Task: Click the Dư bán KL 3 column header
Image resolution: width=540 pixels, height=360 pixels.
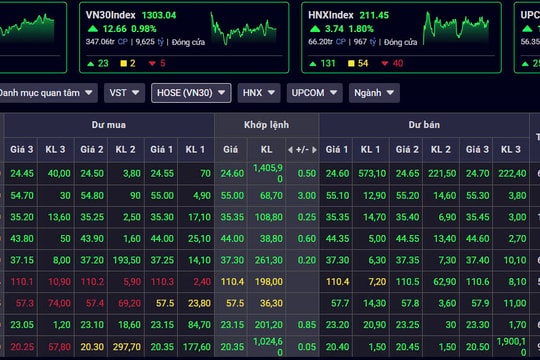Action: point(511,150)
